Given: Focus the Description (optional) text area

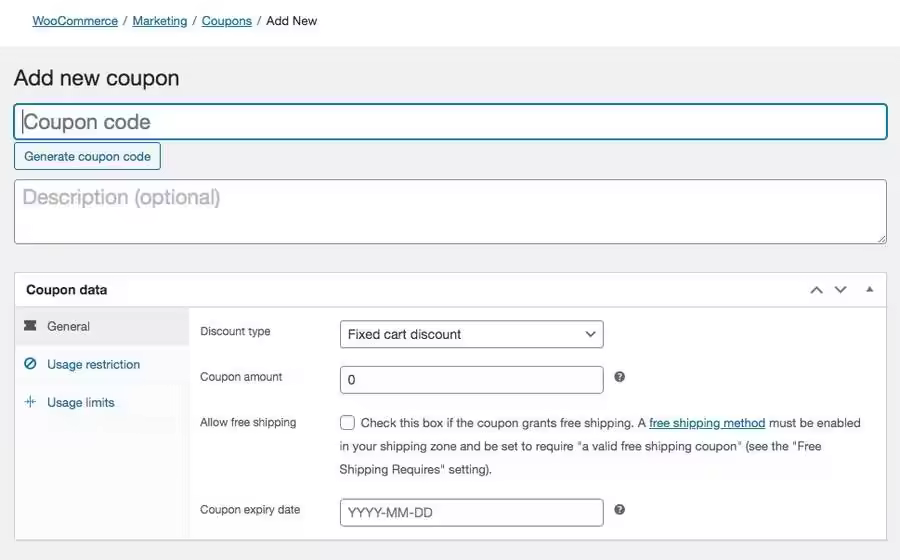Looking at the screenshot, I should click(451, 212).
